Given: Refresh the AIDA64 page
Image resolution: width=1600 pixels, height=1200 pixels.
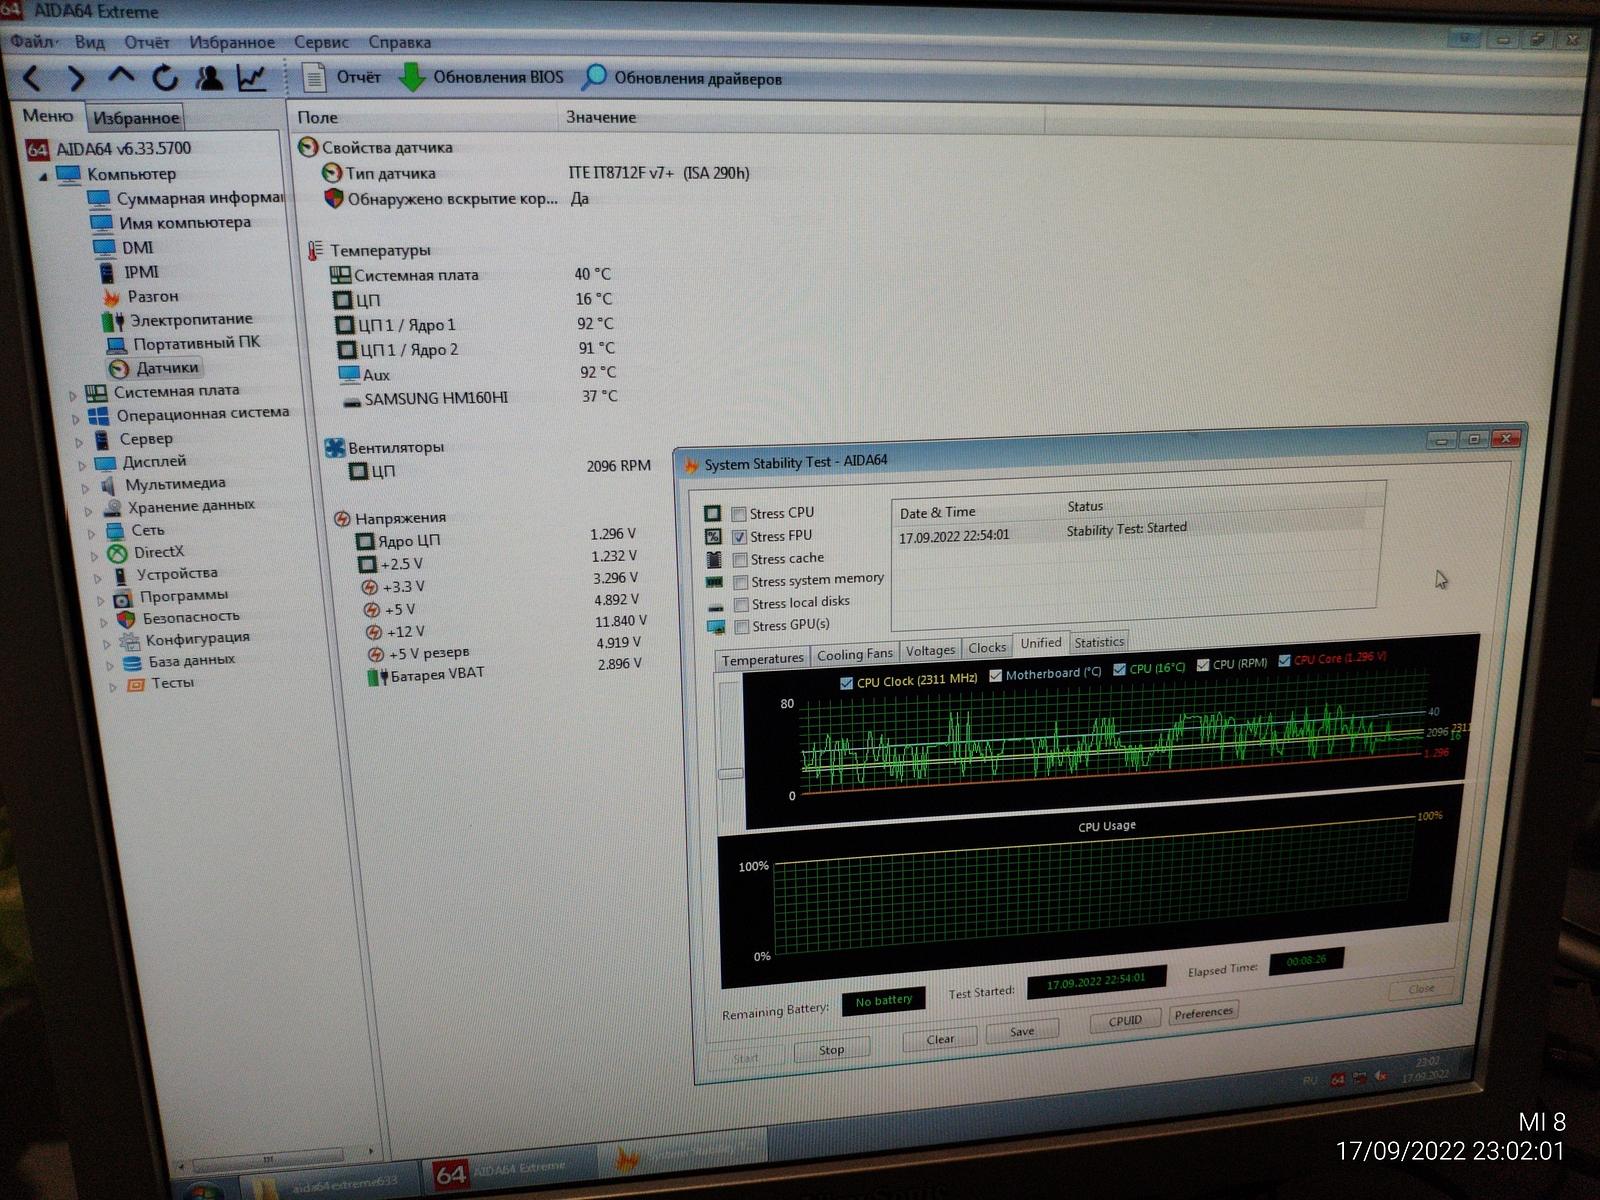Looking at the screenshot, I should pyautogui.click(x=165, y=77).
